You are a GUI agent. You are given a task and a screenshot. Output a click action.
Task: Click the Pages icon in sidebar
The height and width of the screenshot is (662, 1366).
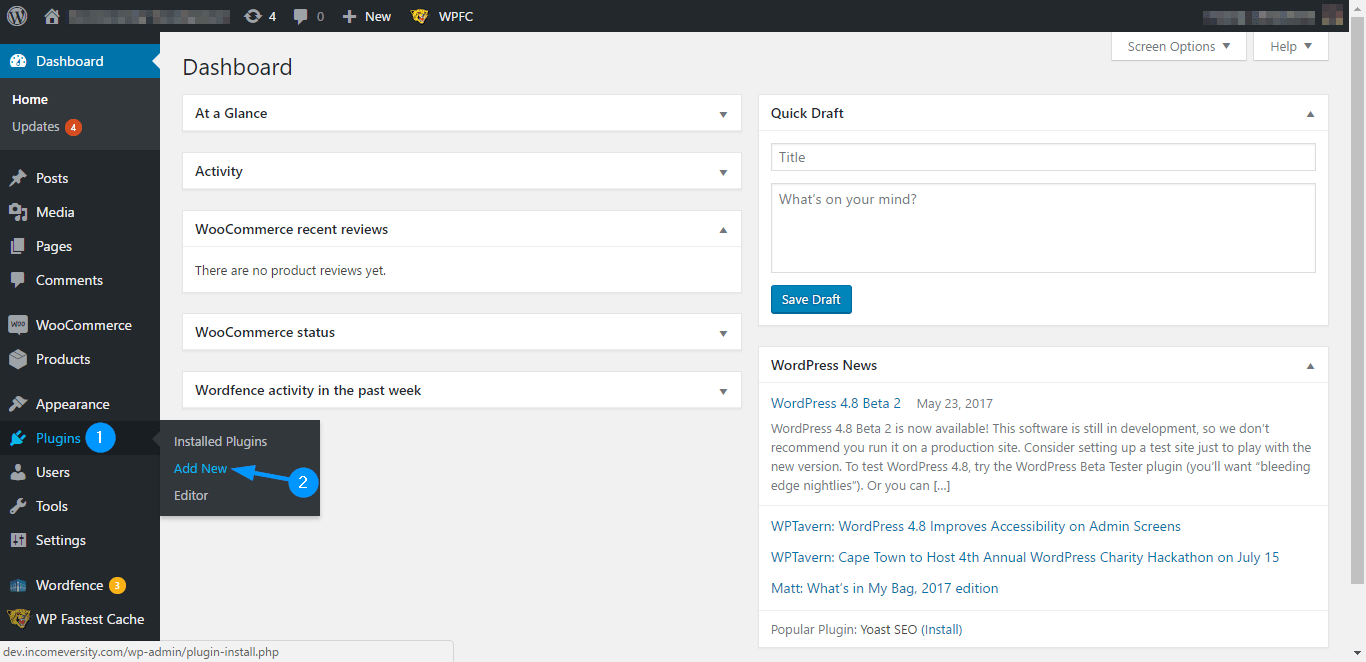(x=18, y=246)
